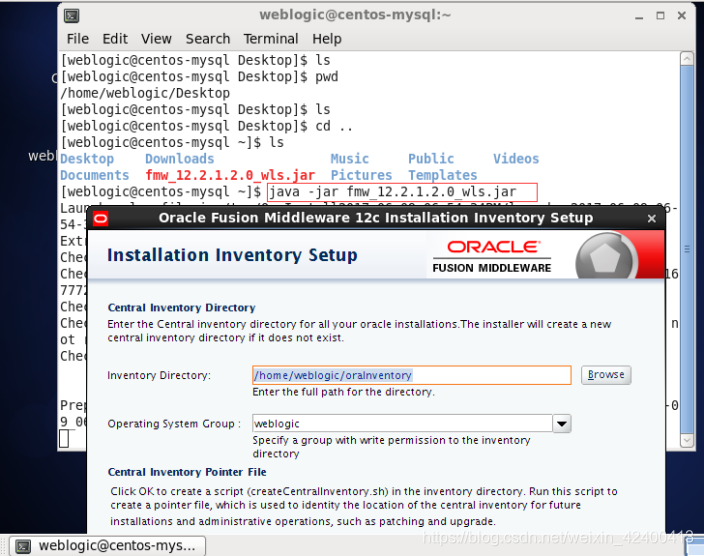Open the File menu in terminal
Image resolution: width=704 pixels, height=556 pixels.
pyautogui.click(x=77, y=39)
